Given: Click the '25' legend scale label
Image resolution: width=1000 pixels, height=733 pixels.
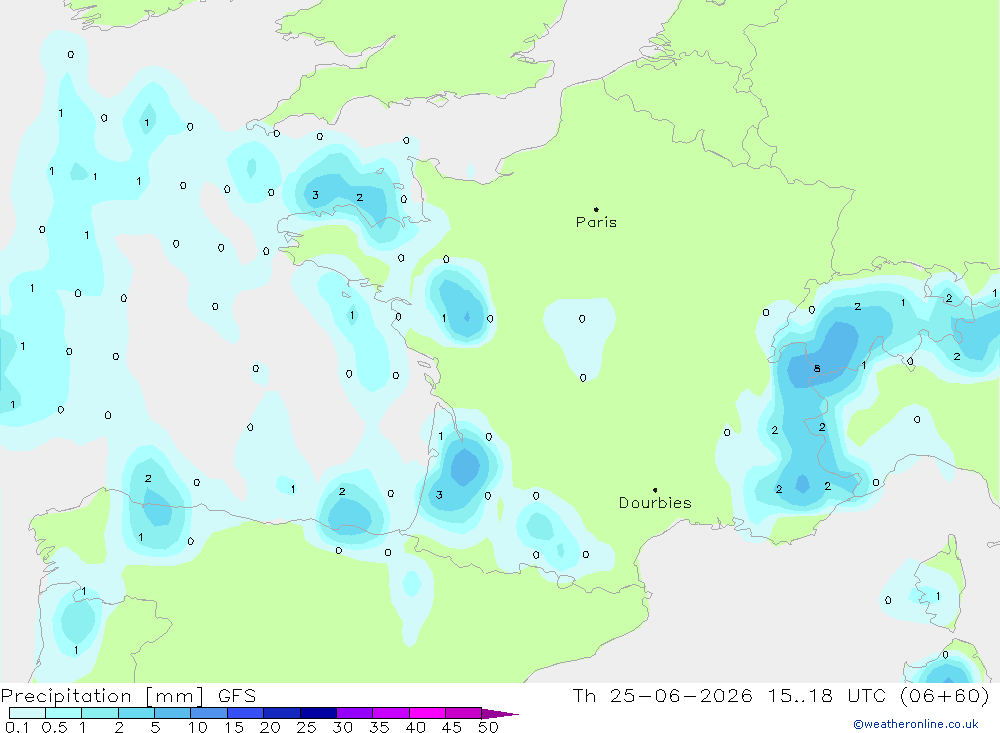Looking at the screenshot, I should pyautogui.click(x=306, y=727).
